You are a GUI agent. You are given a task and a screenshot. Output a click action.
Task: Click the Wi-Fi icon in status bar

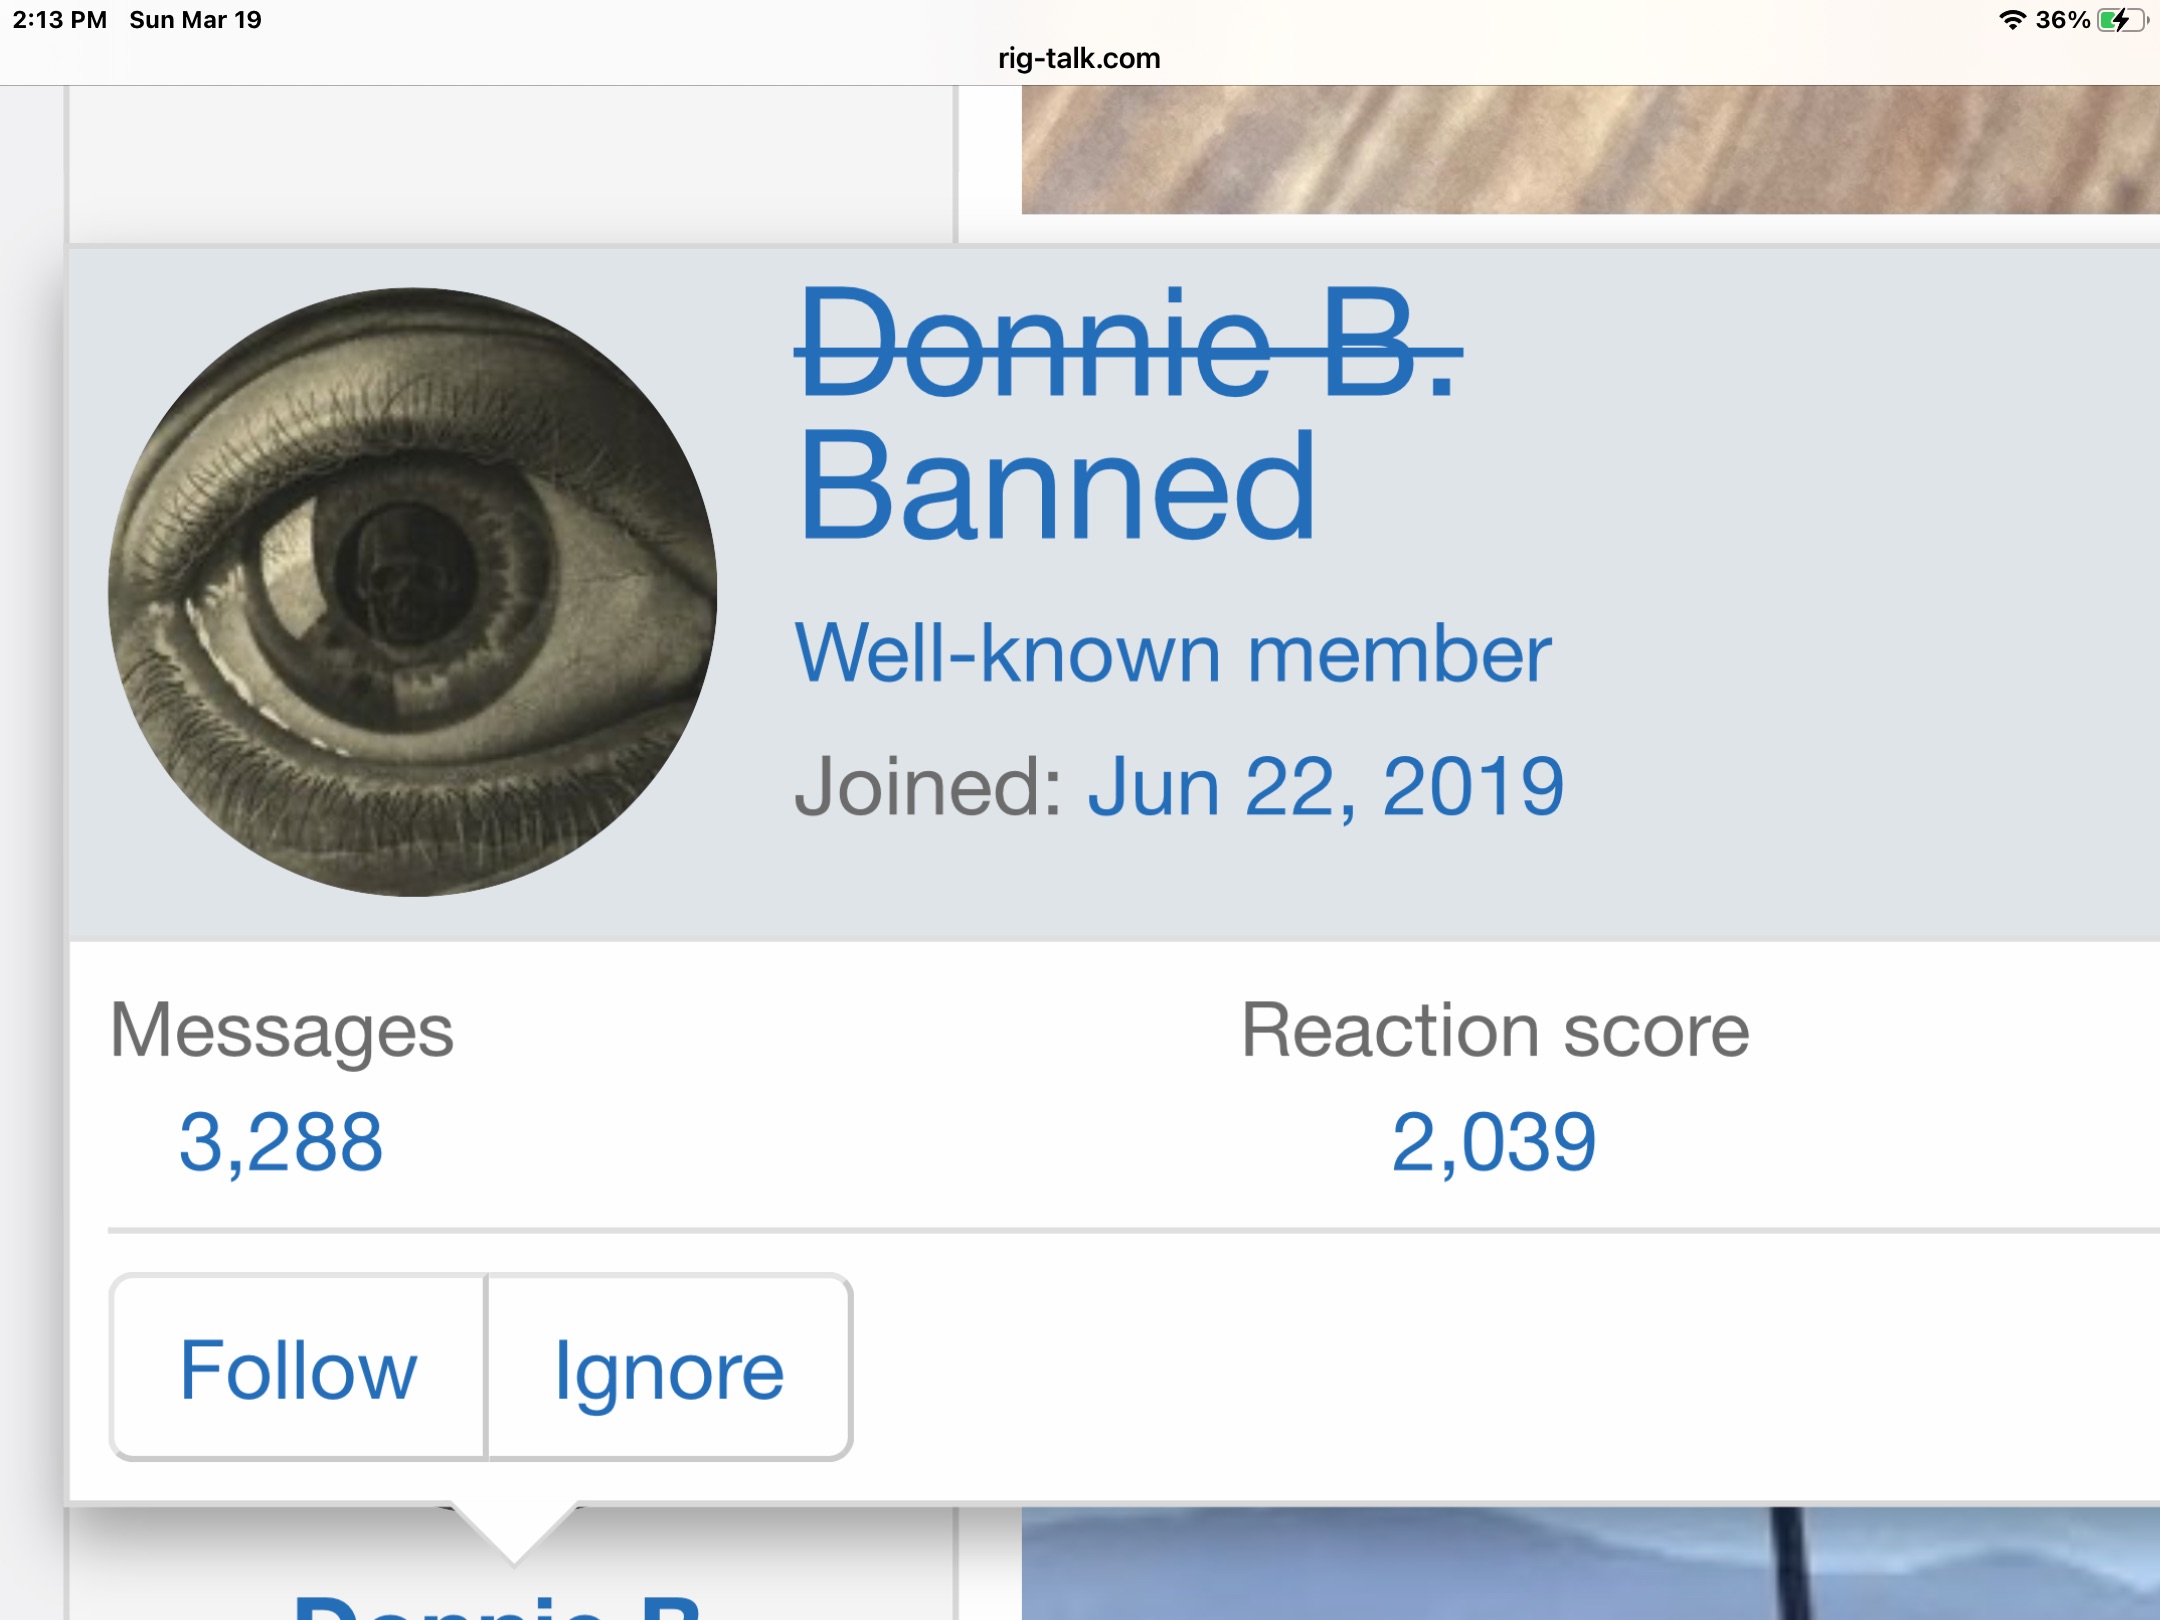point(2011,20)
